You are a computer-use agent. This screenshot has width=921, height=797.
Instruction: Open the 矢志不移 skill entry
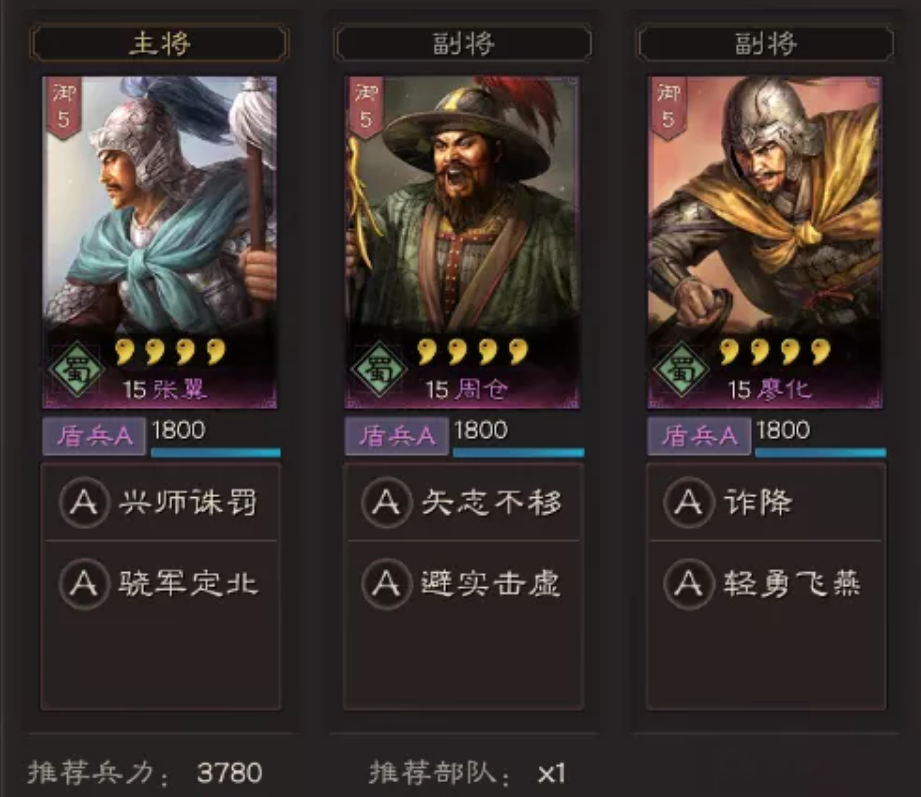[x=463, y=502]
